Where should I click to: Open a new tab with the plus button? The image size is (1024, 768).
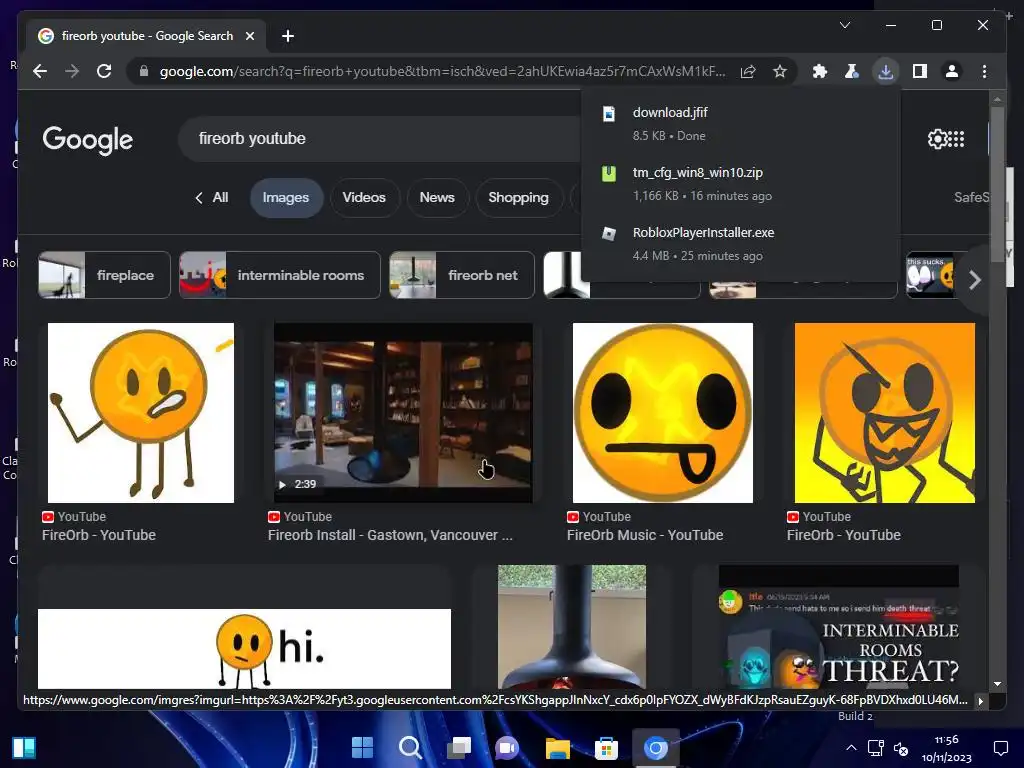288,36
